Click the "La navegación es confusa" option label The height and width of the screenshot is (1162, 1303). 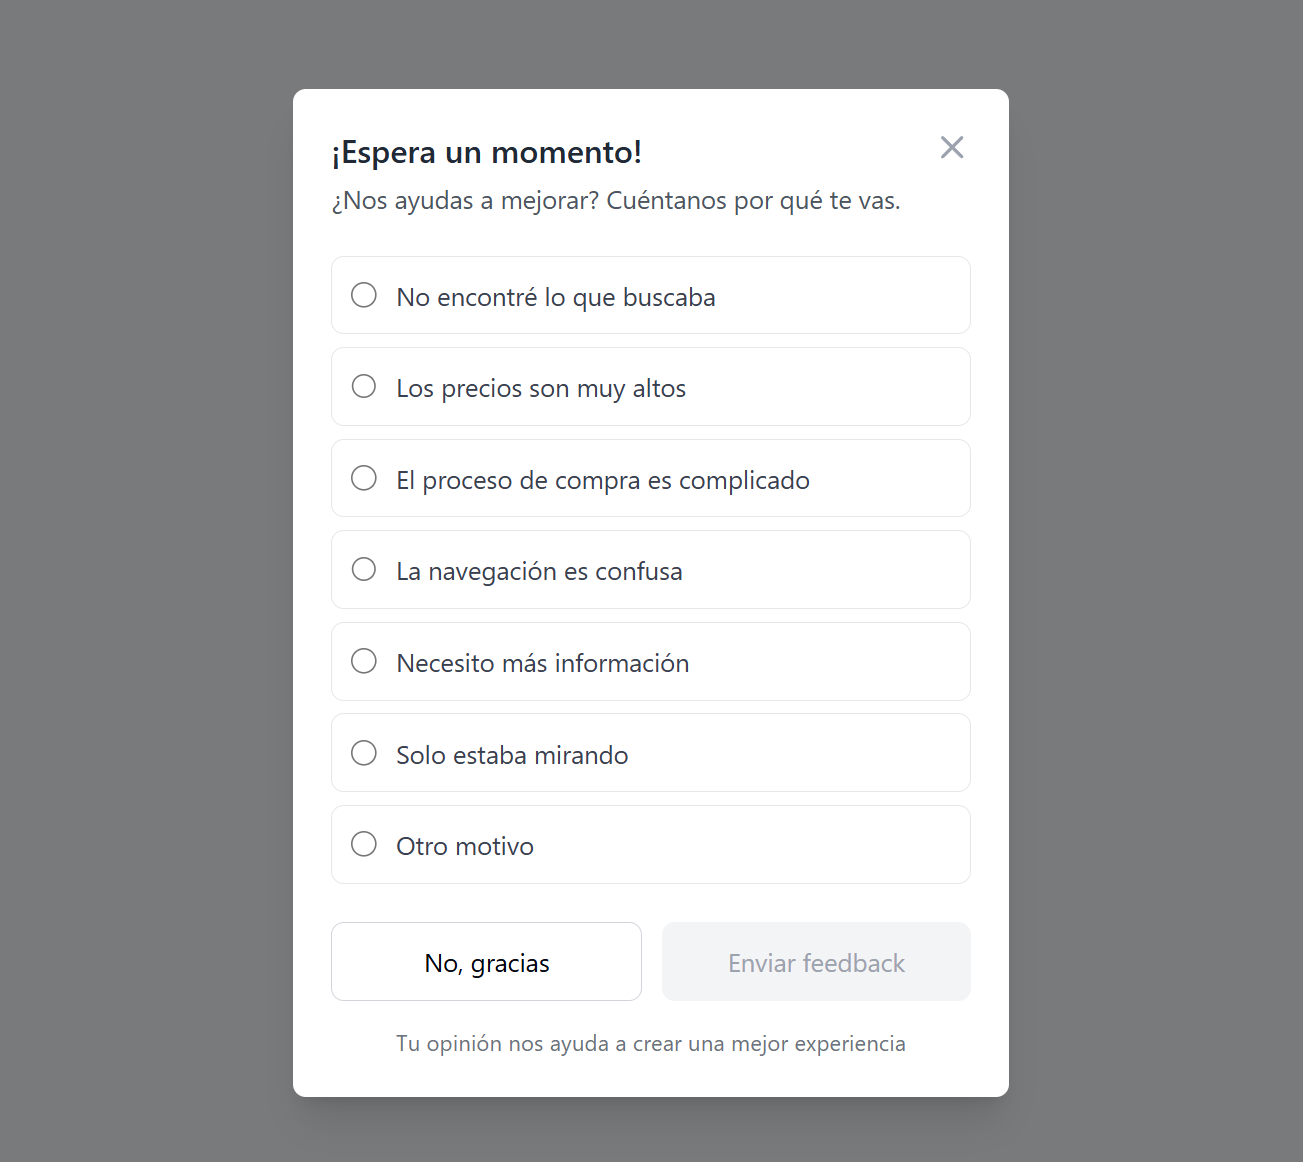pyautogui.click(x=539, y=571)
